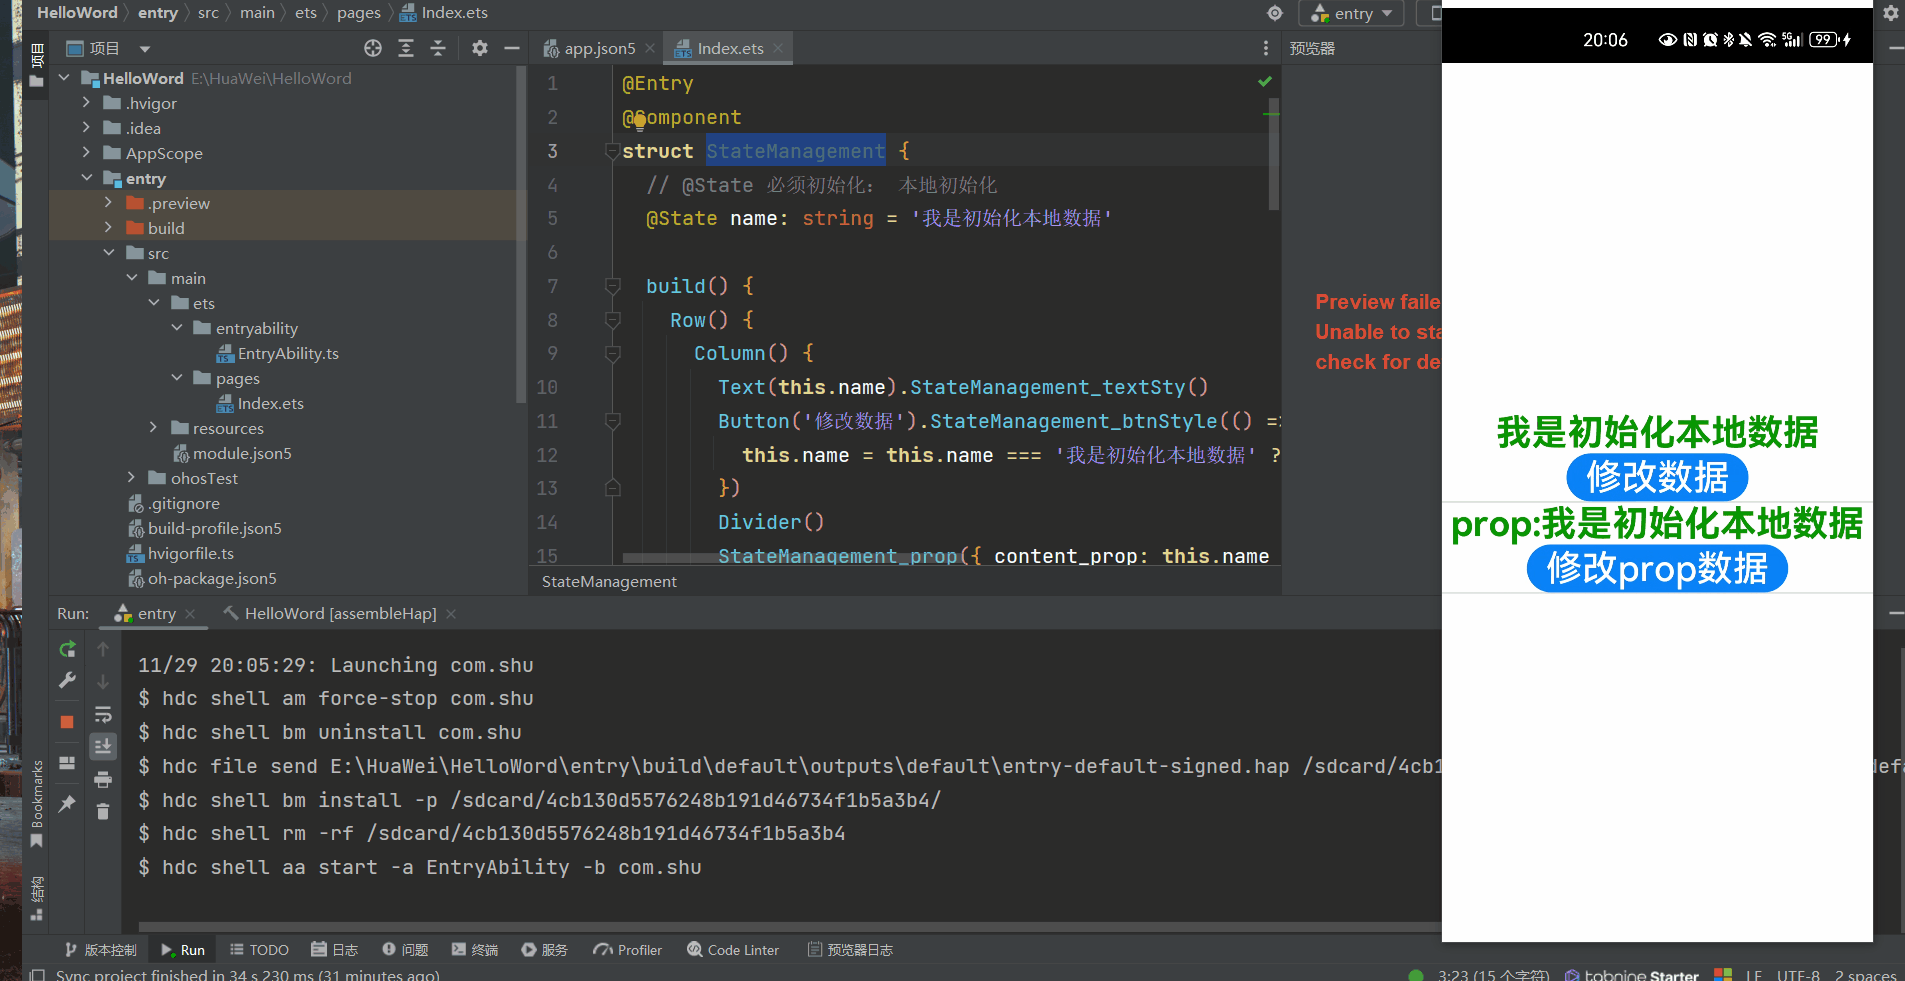This screenshot has width=1905, height=981.
Task: Click the up arrow in Run console
Action: tap(103, 649)
